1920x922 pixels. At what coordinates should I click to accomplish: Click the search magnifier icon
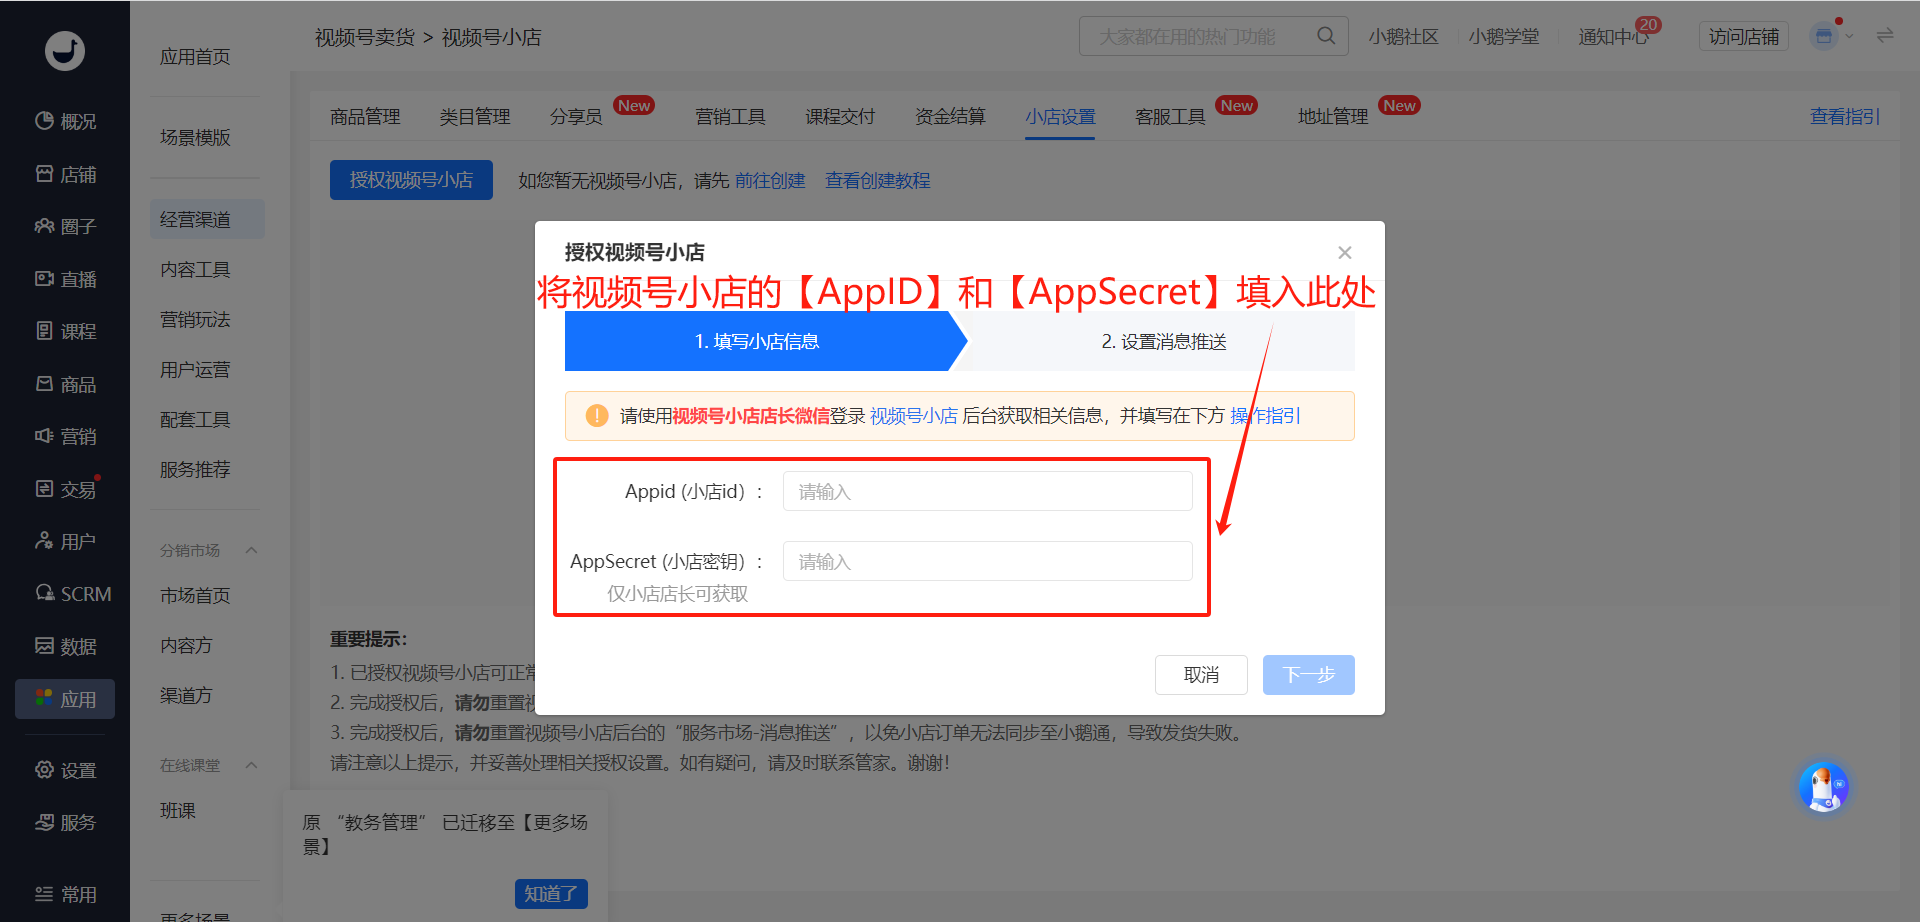1326,36
